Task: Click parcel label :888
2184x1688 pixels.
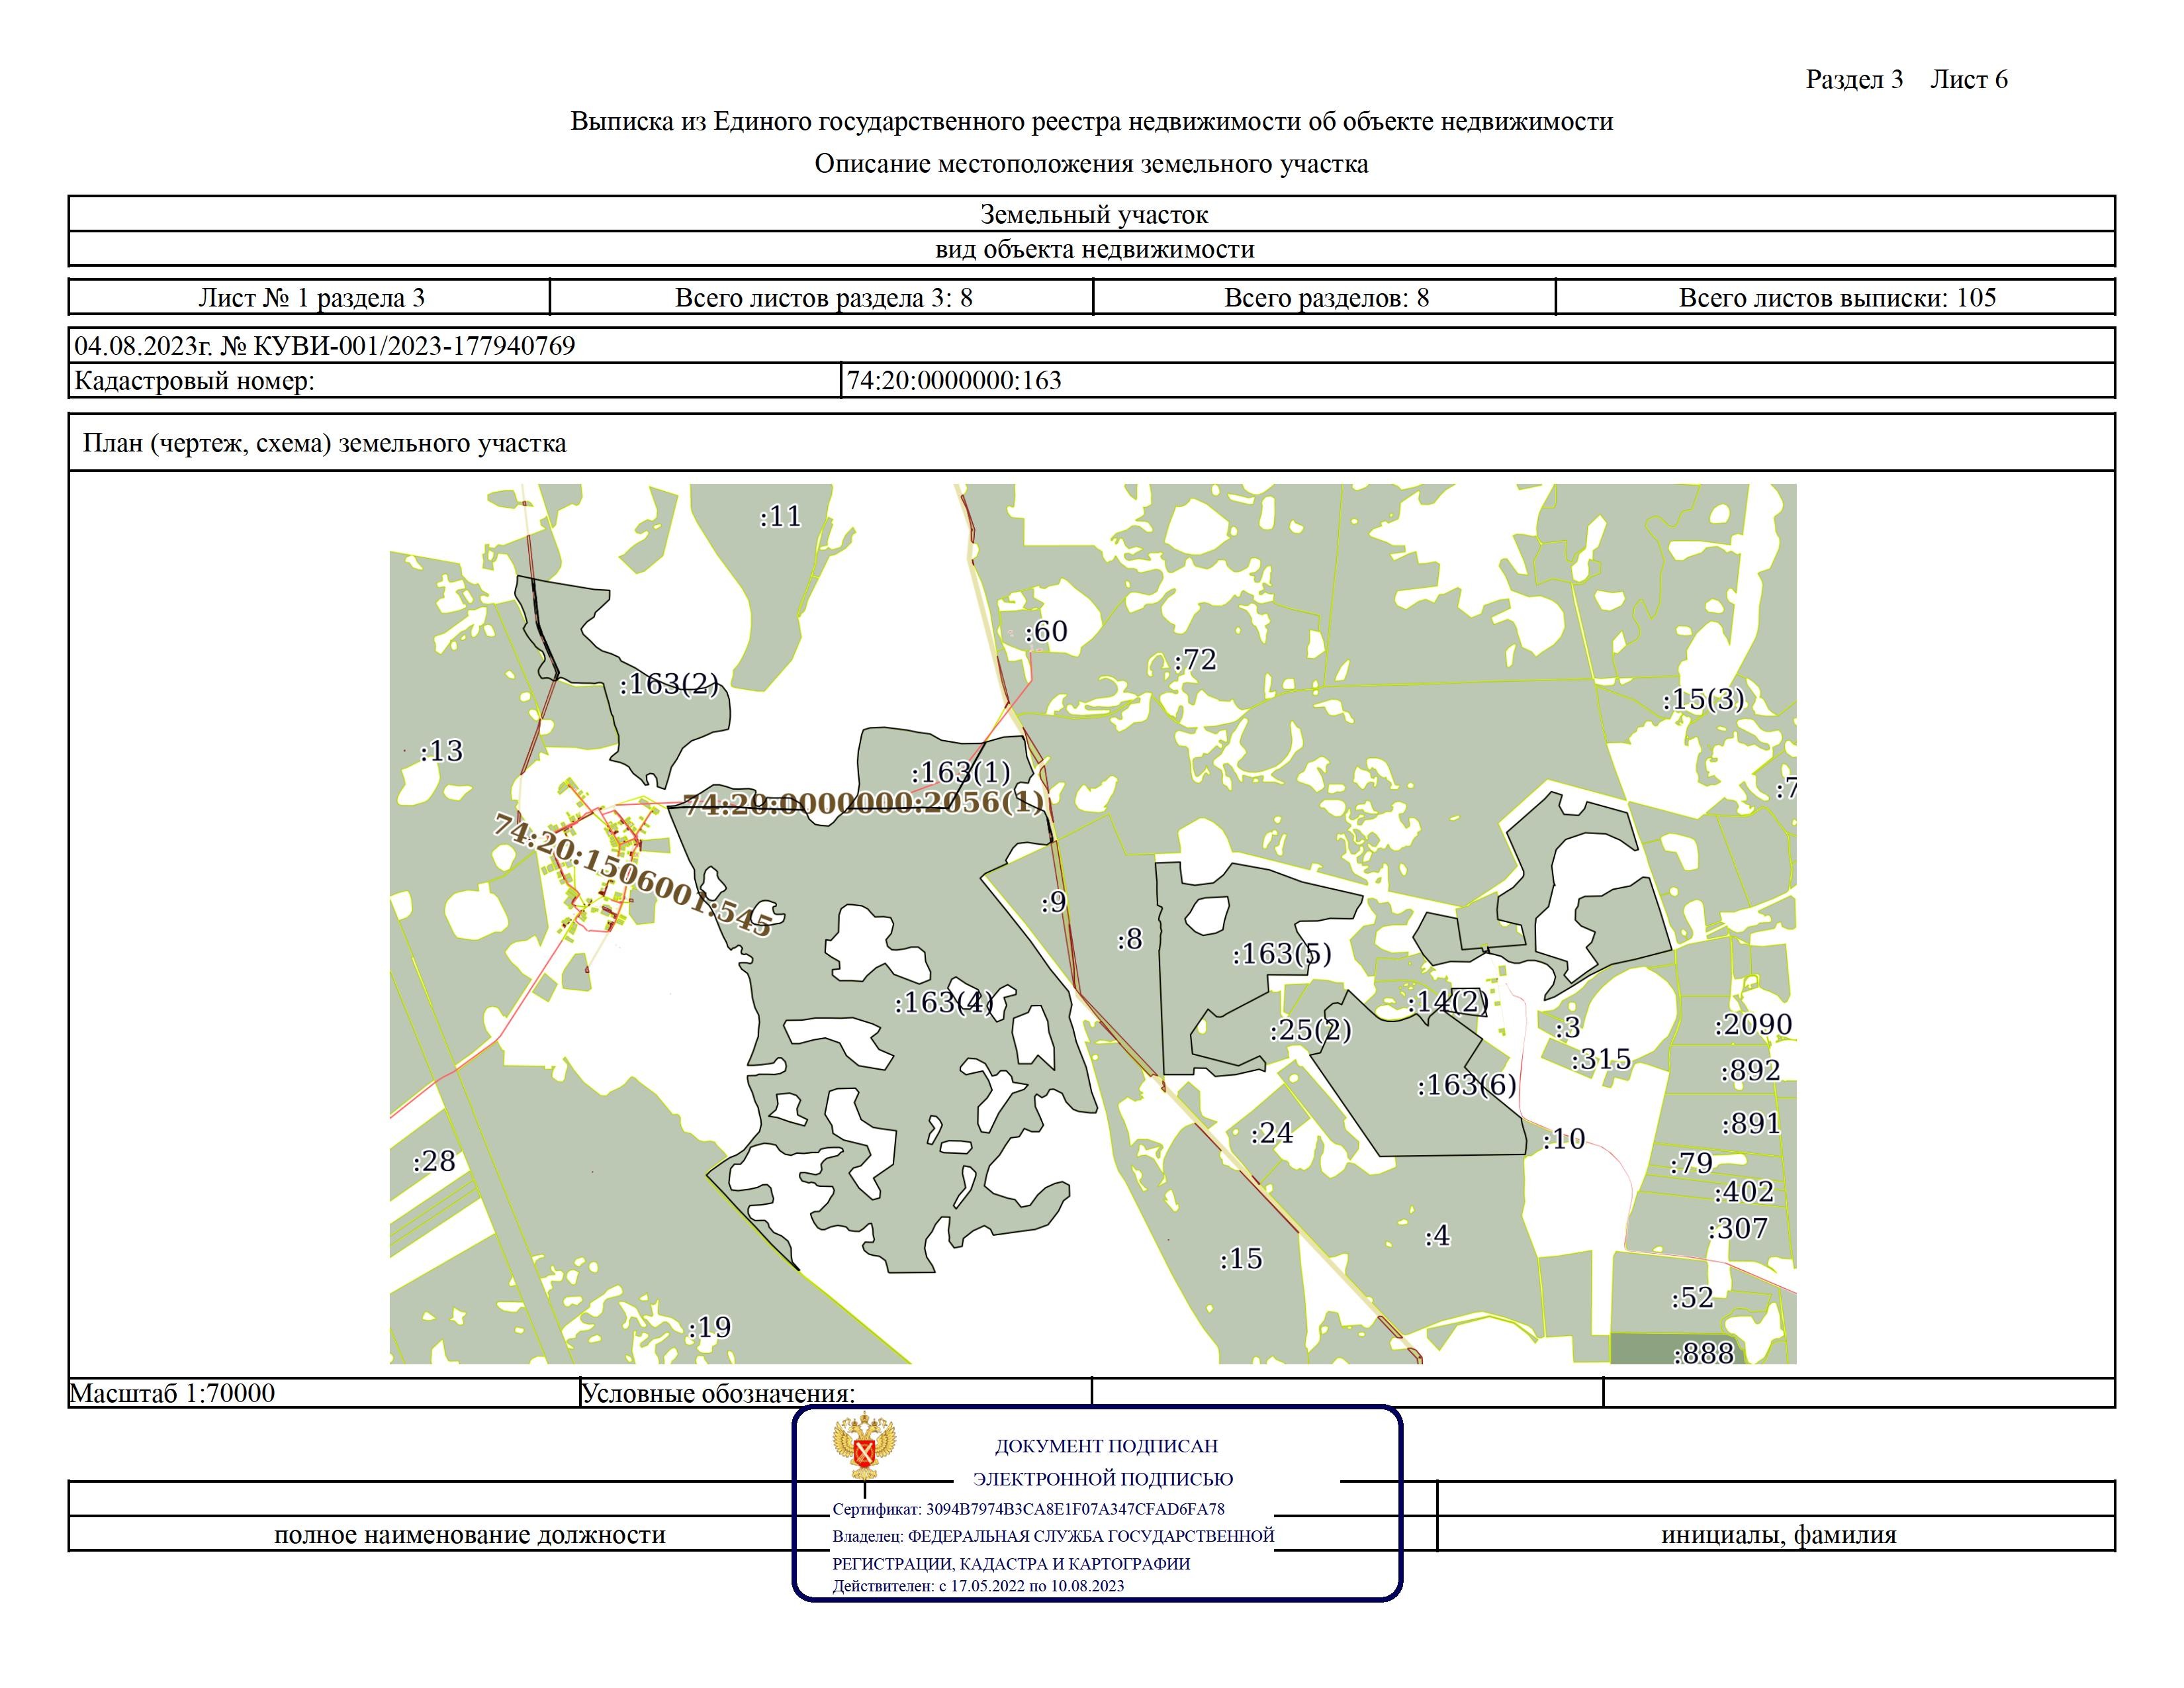Action: (x=1704, y=1353)
